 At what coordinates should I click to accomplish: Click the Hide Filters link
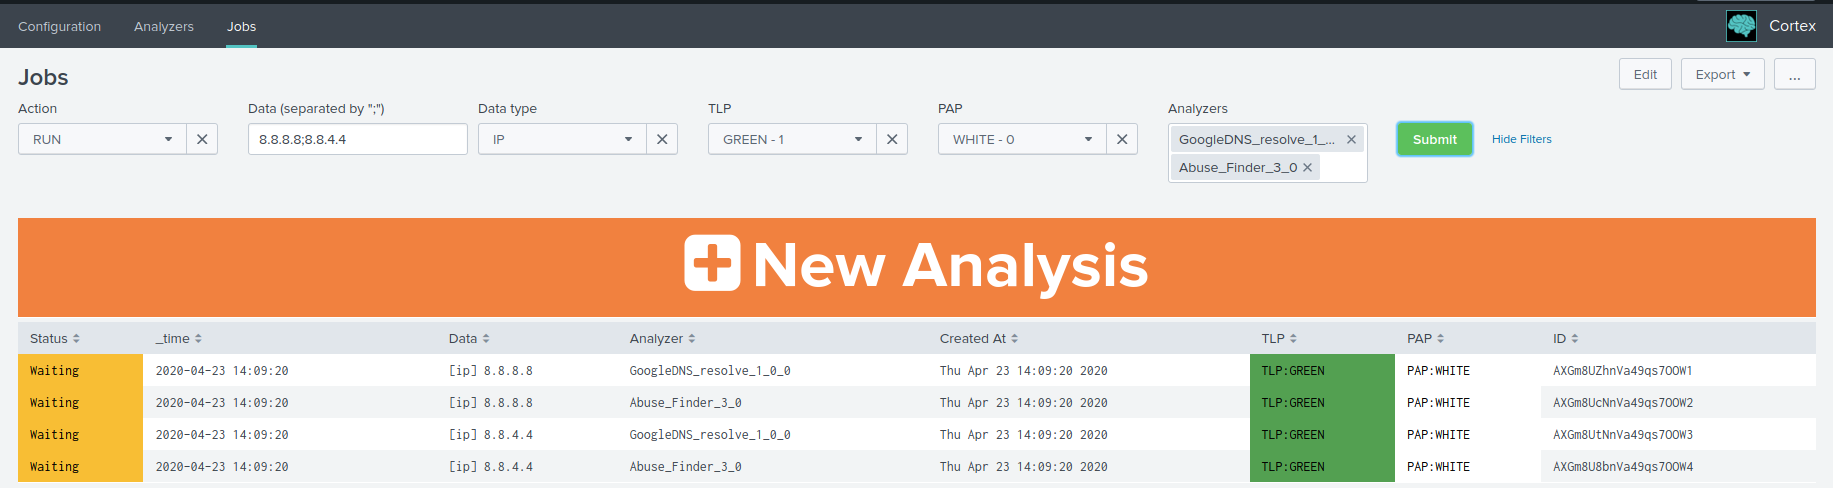click(1521, 139)
